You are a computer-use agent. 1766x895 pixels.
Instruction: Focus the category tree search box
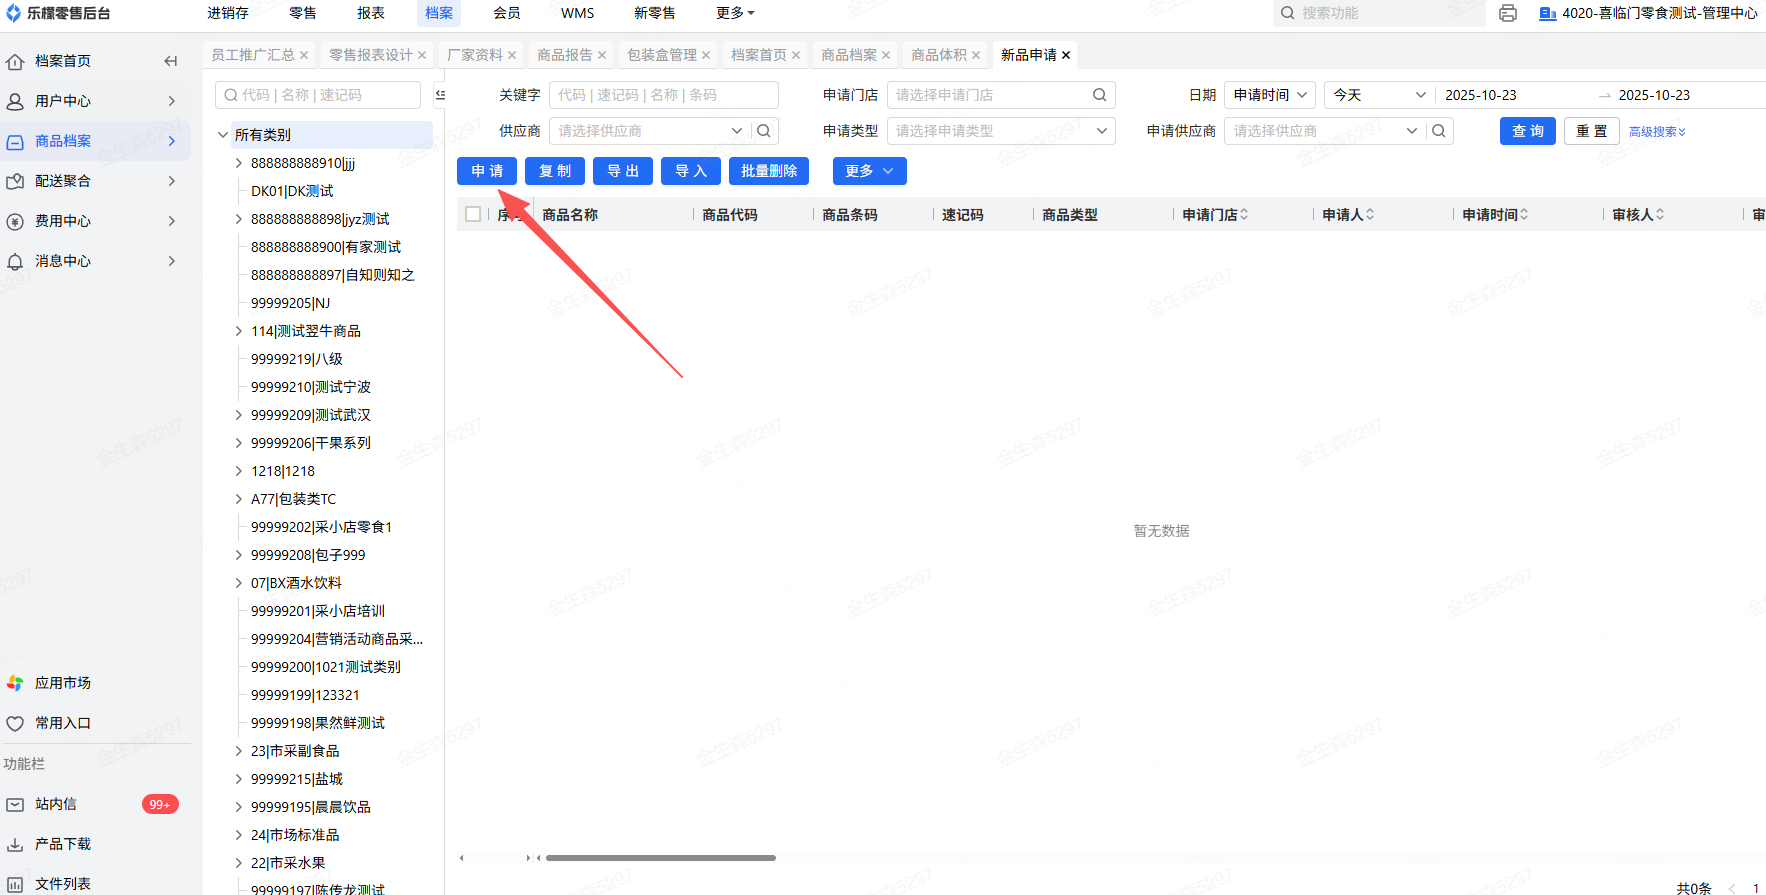tap(318, 95)
